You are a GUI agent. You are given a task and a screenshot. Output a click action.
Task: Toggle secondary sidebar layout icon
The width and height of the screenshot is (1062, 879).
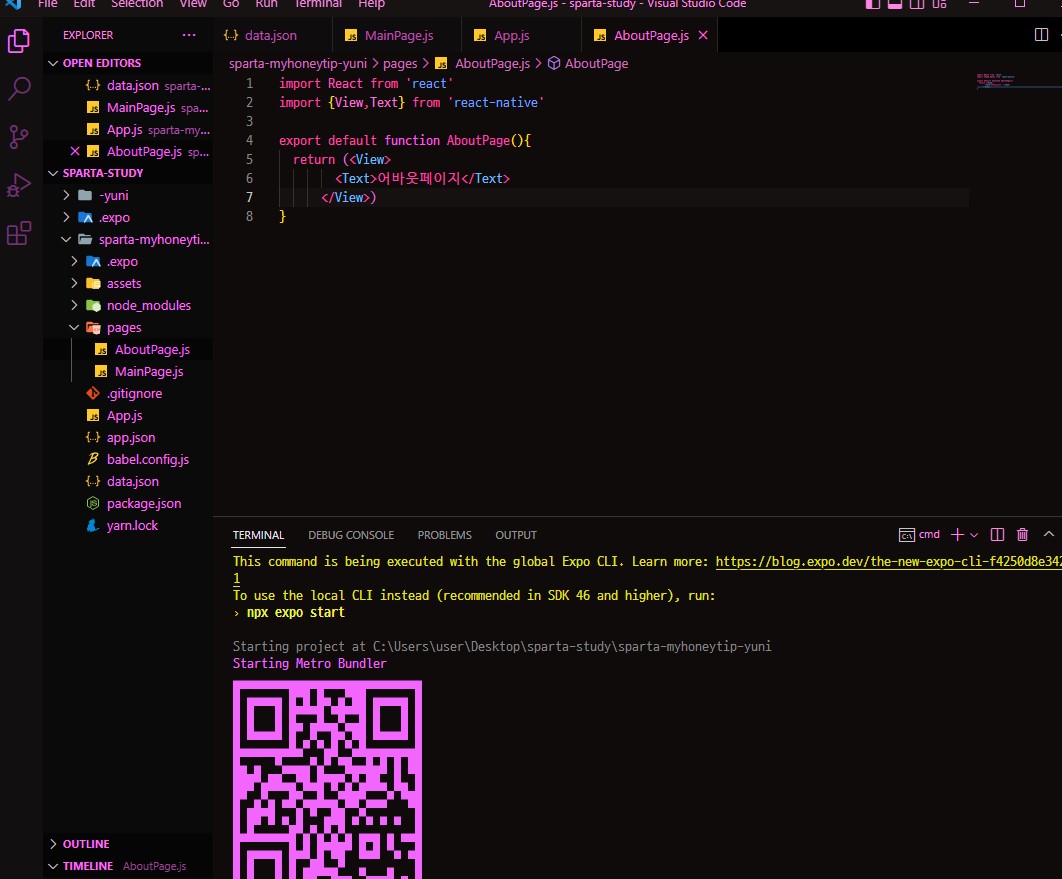pos(916,4)
